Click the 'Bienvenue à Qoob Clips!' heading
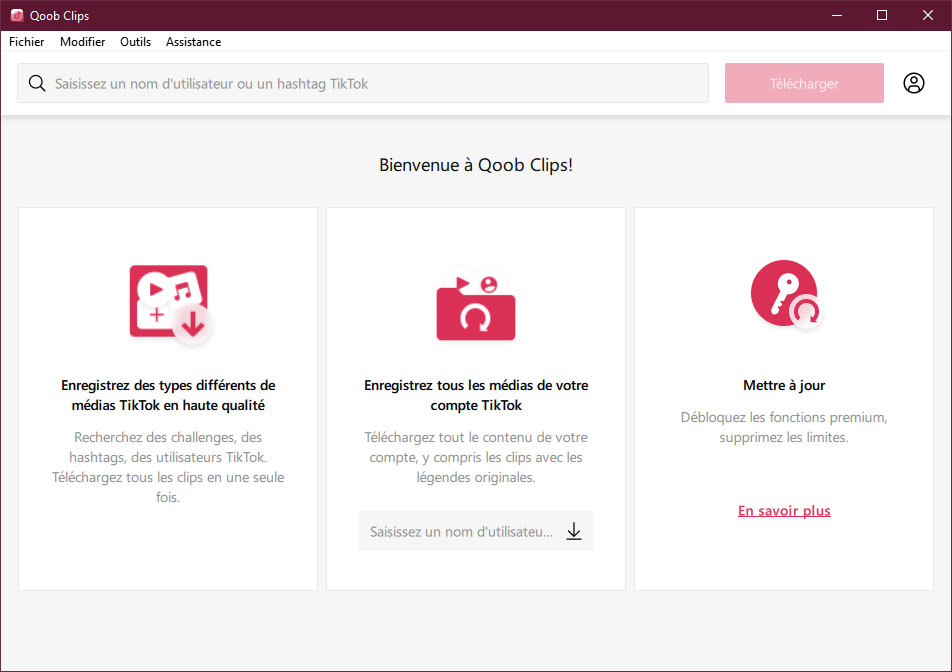Viewport: 952px width, 672px height. (x=476, y=165)
